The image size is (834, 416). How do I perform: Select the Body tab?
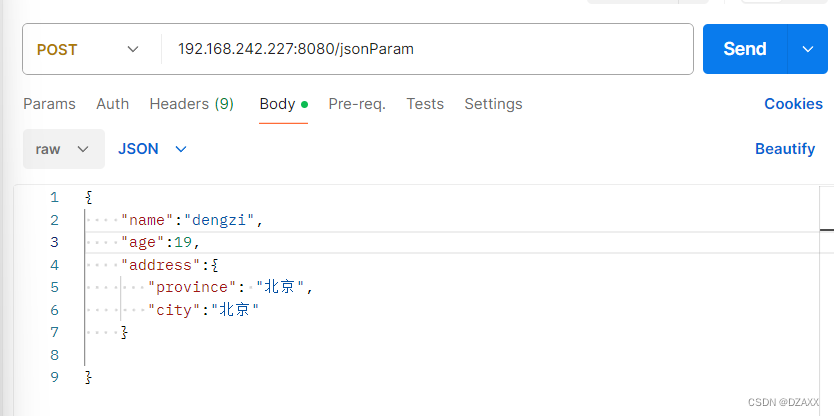[283, 104]
